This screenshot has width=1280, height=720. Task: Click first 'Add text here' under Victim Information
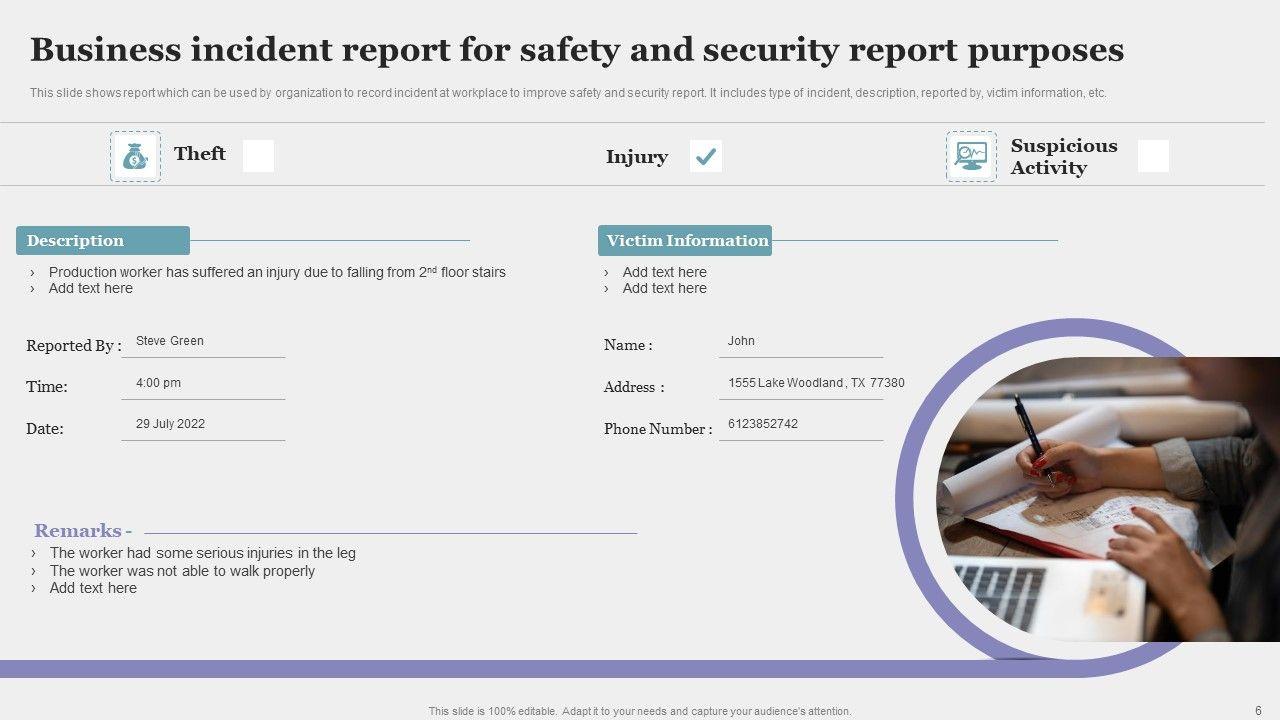pyautogui.click(x=664, y=272)
